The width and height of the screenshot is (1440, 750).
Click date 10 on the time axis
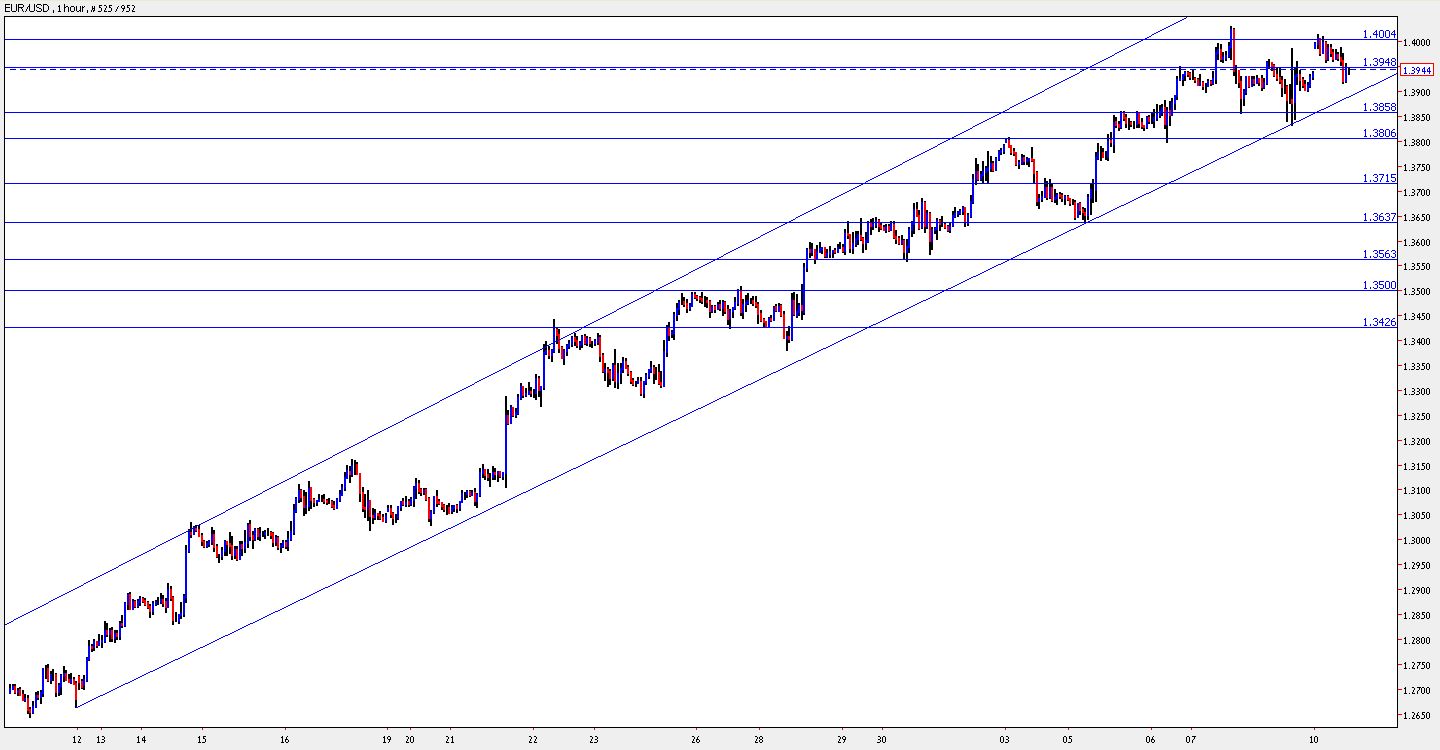1315,741
